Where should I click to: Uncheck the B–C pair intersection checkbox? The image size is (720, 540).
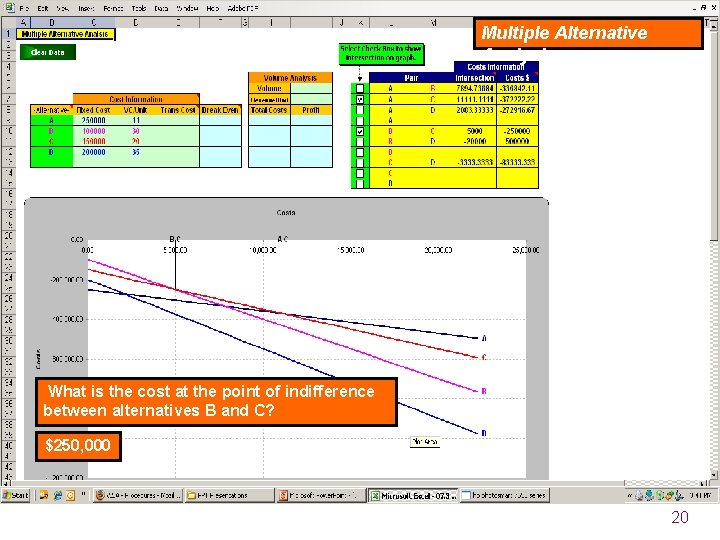[x=360, y=131]
